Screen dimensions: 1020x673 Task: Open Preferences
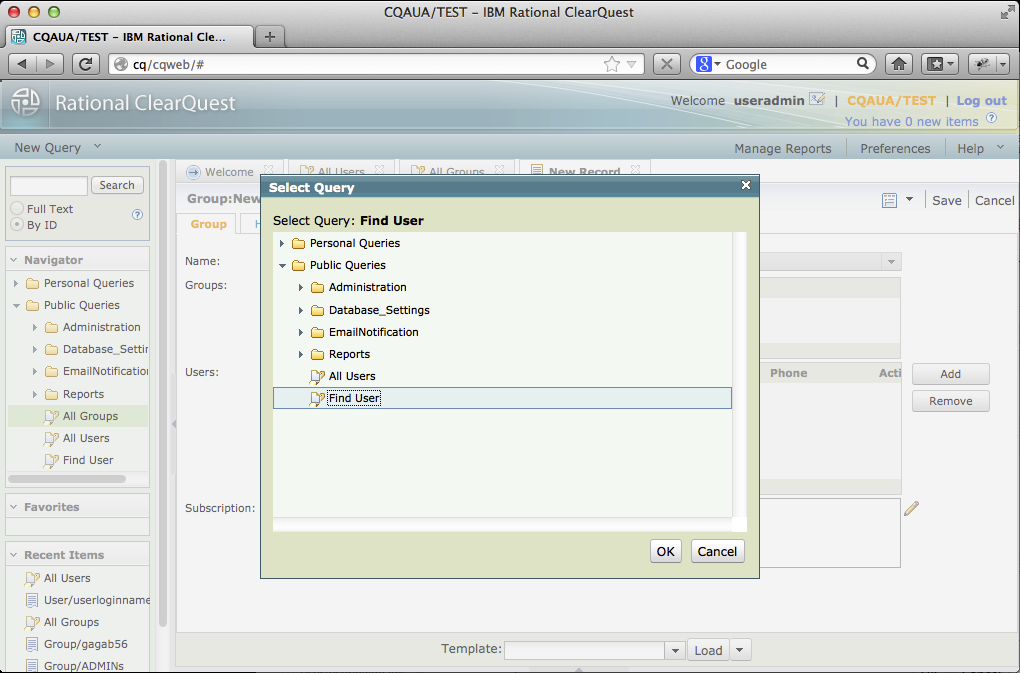click(895, 148)
